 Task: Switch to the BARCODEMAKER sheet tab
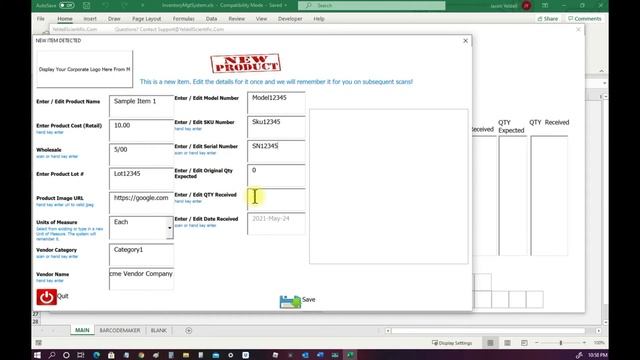click(120, 330)
